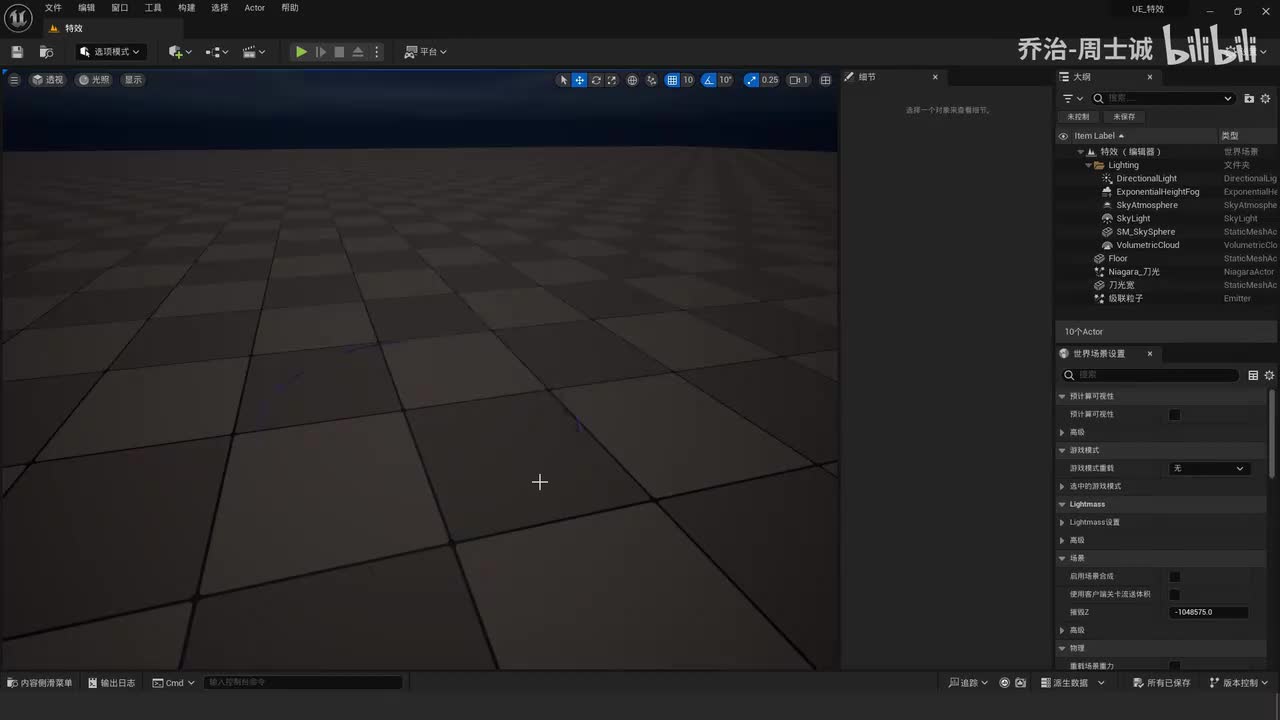Open the 内容侧滑菜单 content drawer
Viewport: 1280px width, 720px height.
40,683
